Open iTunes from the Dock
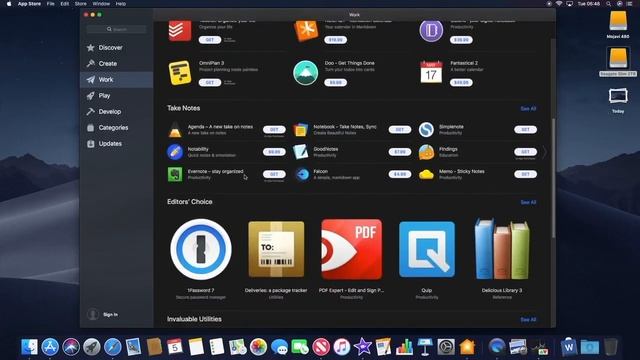The image size is (640, 360). 342,347
